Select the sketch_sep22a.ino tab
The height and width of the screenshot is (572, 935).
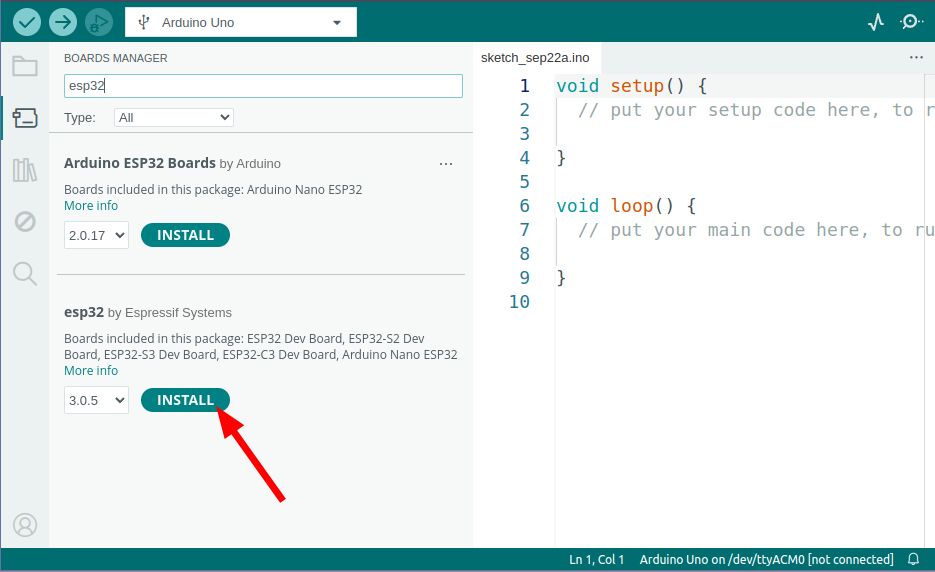535,58
